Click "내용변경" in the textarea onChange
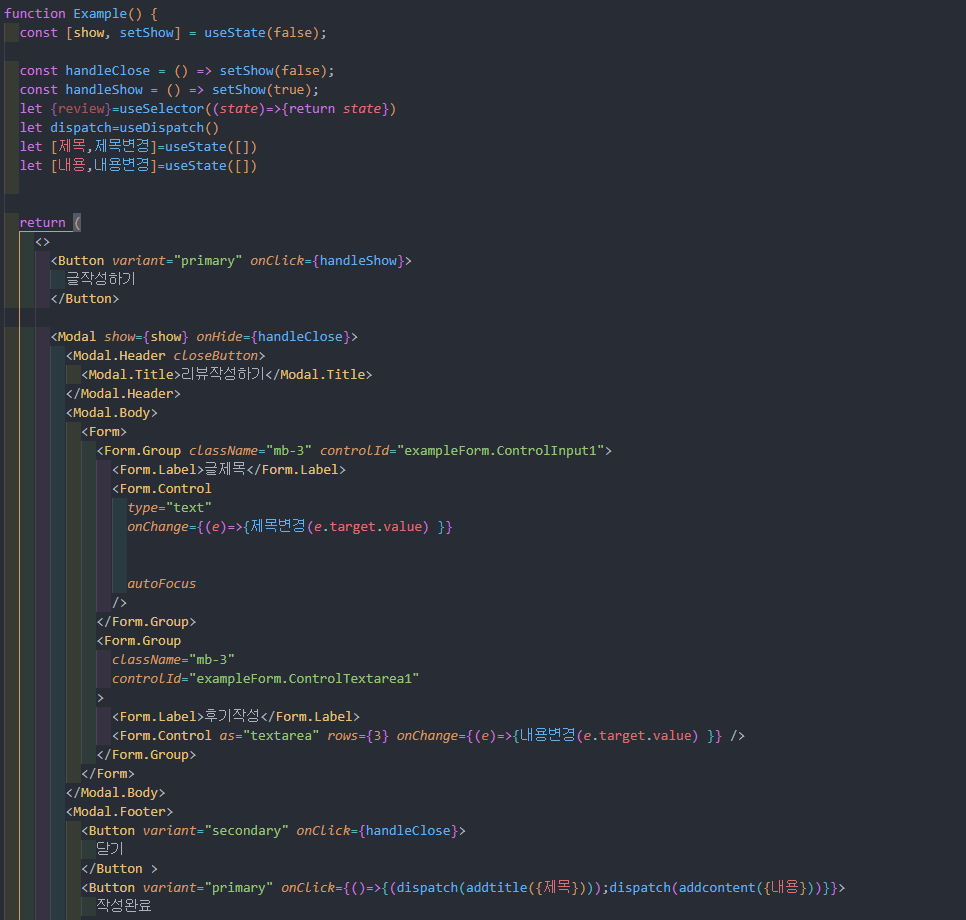Image resolution: width=966 pixels, height=920 pixels. 548,735
